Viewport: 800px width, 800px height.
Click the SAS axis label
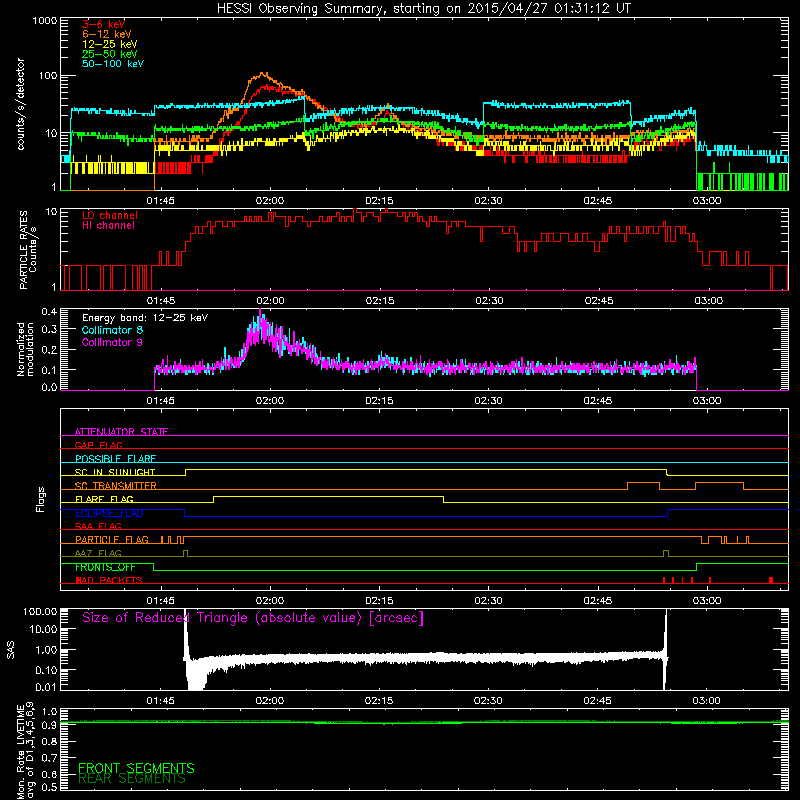(x=11, y=650)
